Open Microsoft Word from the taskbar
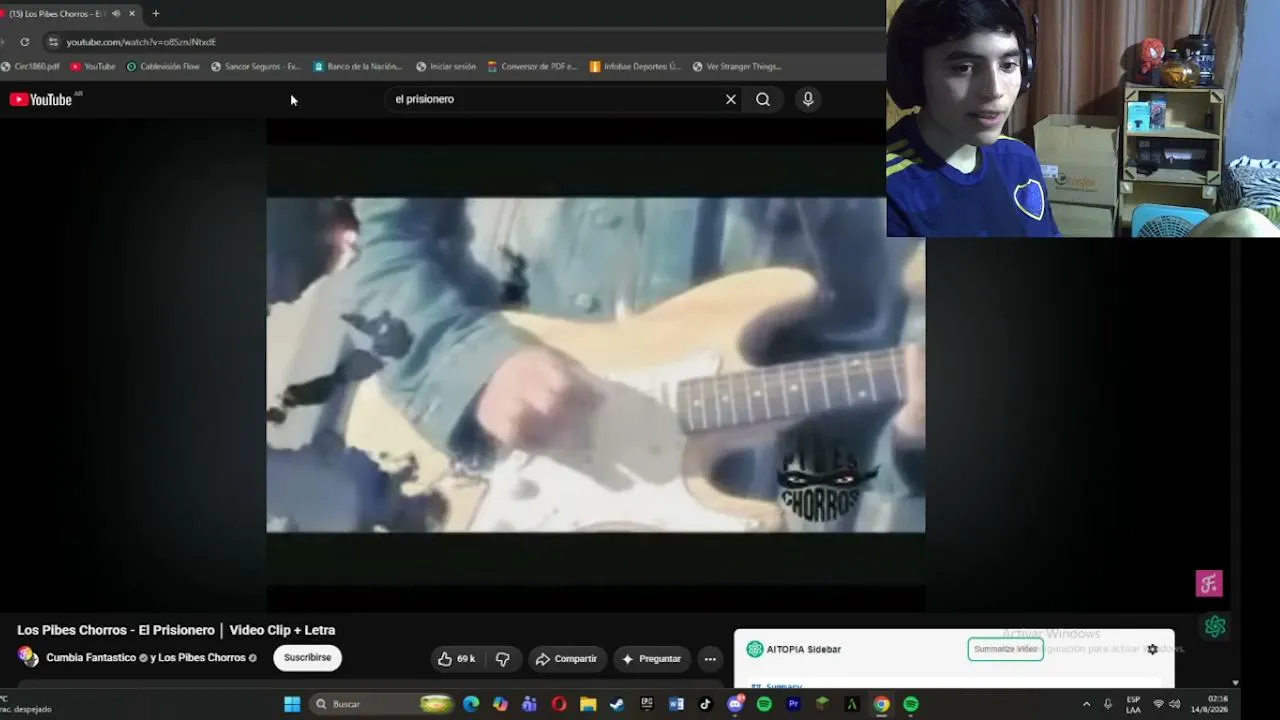1280x720 pixels. pos(676,704)
